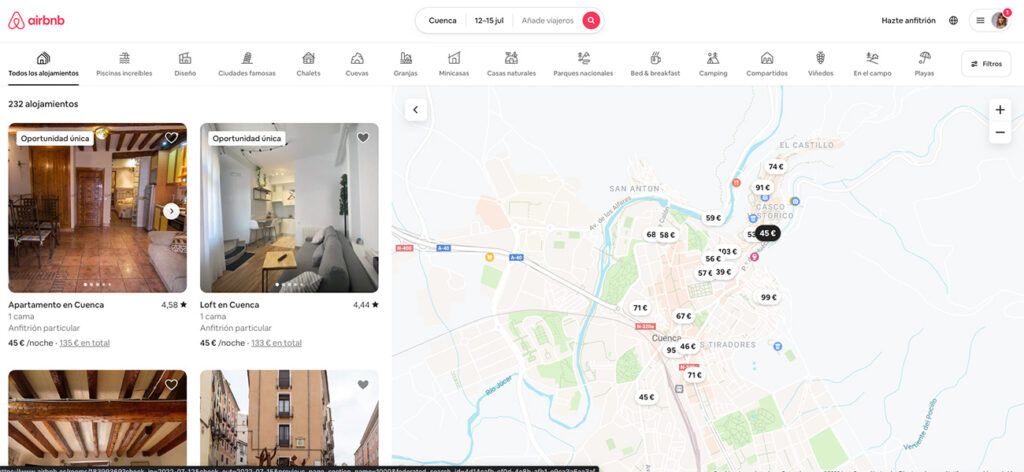1024x472 pixels.
Task: Choose the Parques nacionales category icon
Action: [583, 58]
